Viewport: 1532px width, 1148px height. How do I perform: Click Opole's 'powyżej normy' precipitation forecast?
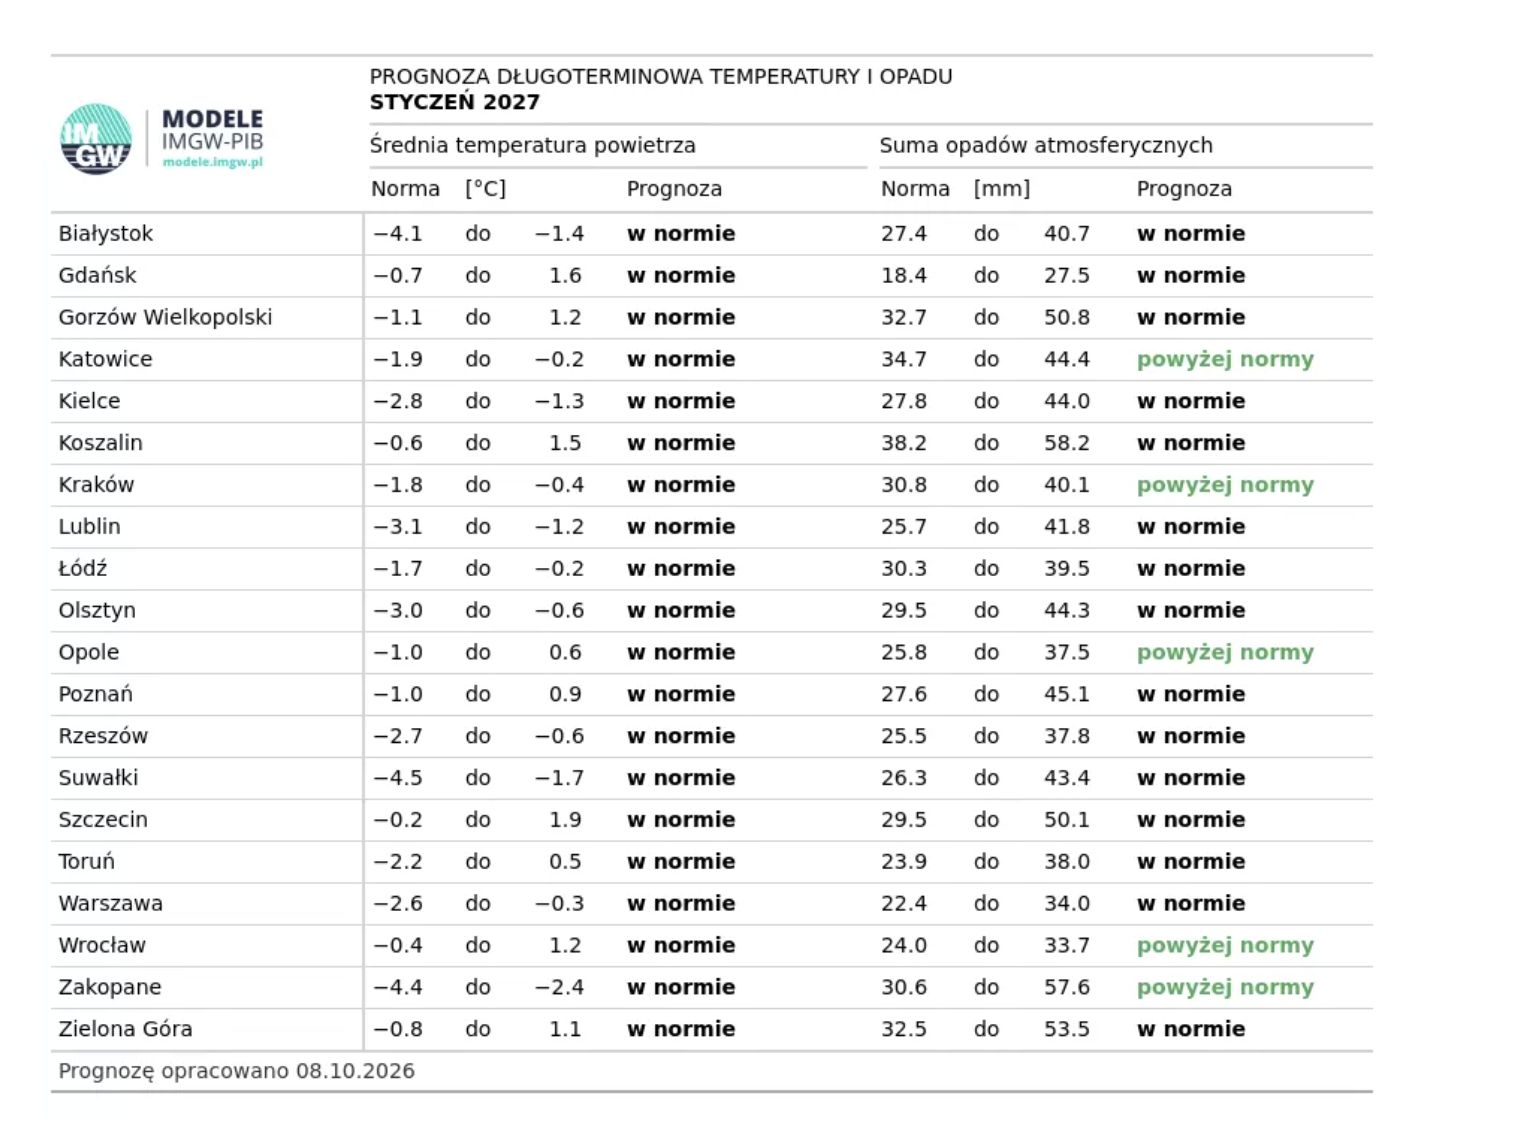tap(1225, 652)
